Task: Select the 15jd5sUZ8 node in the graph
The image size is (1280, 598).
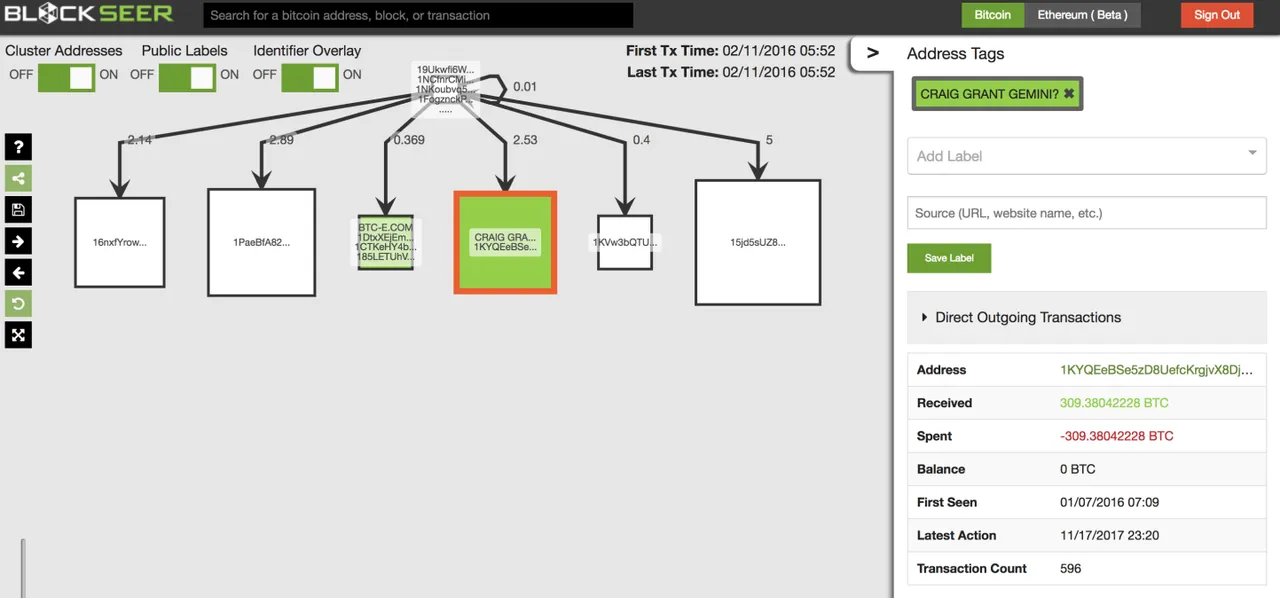Action: 758,242
